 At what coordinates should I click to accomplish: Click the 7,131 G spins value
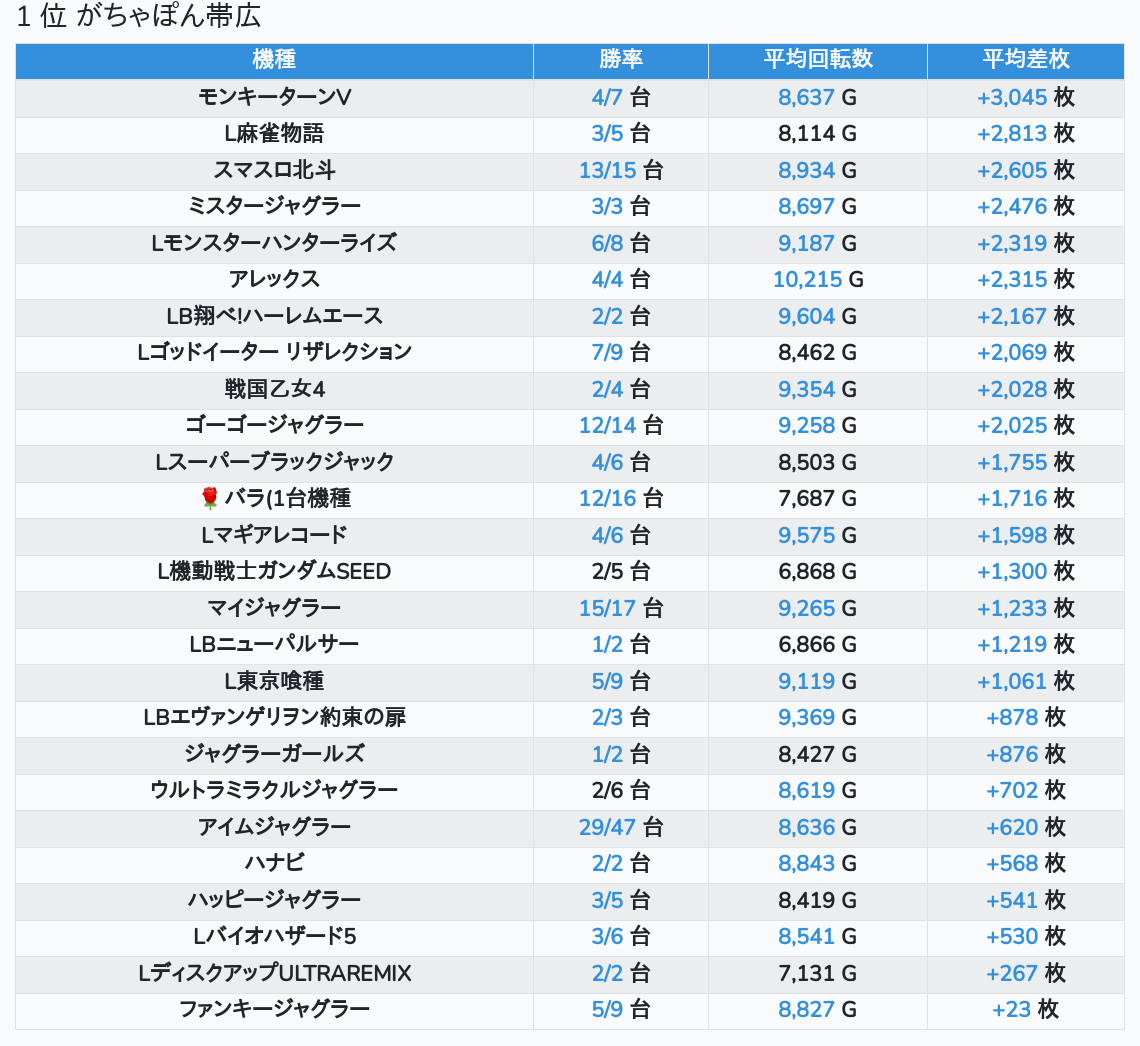[x=817, y=973]
